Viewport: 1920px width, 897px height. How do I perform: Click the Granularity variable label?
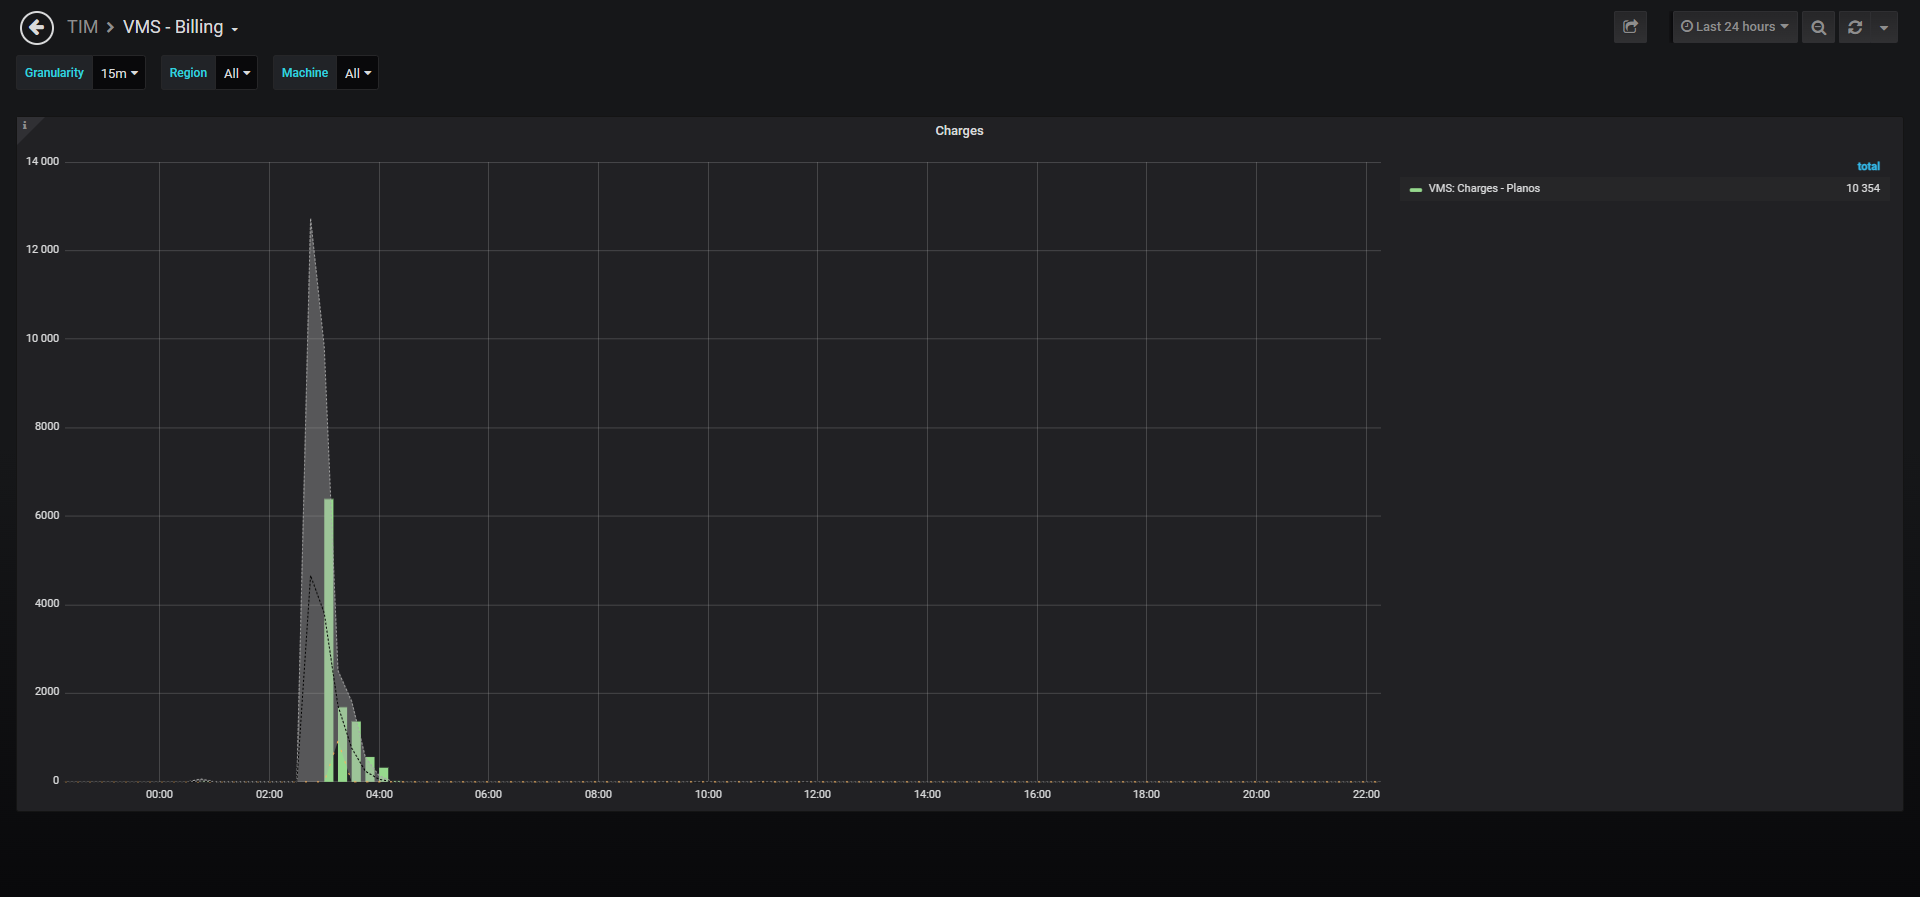pos(54,73)
